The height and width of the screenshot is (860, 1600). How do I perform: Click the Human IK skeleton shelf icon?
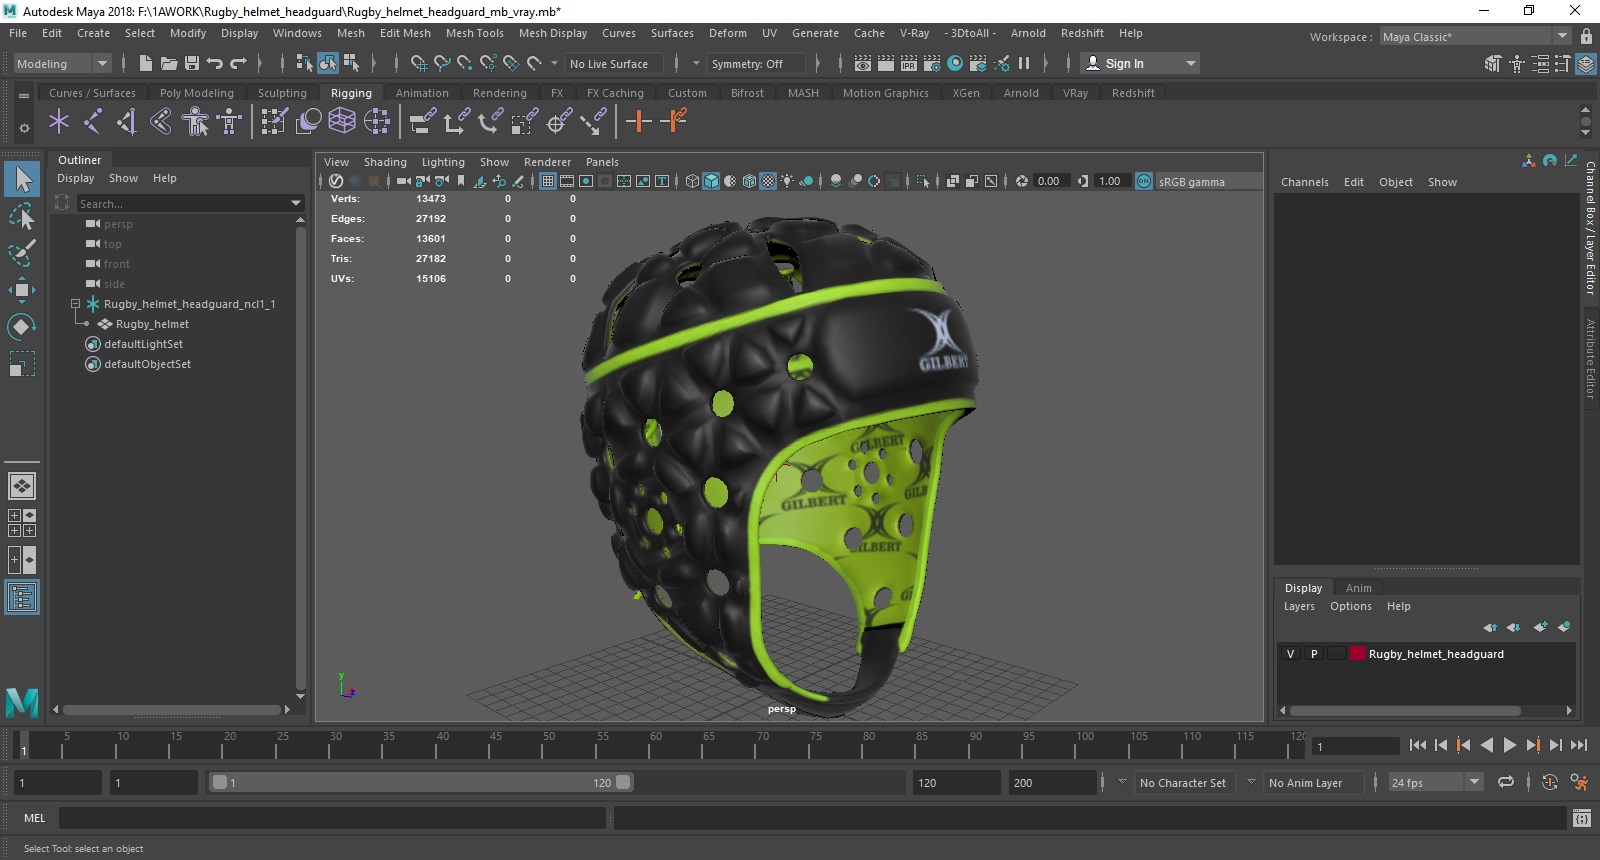tap(229, 122)
